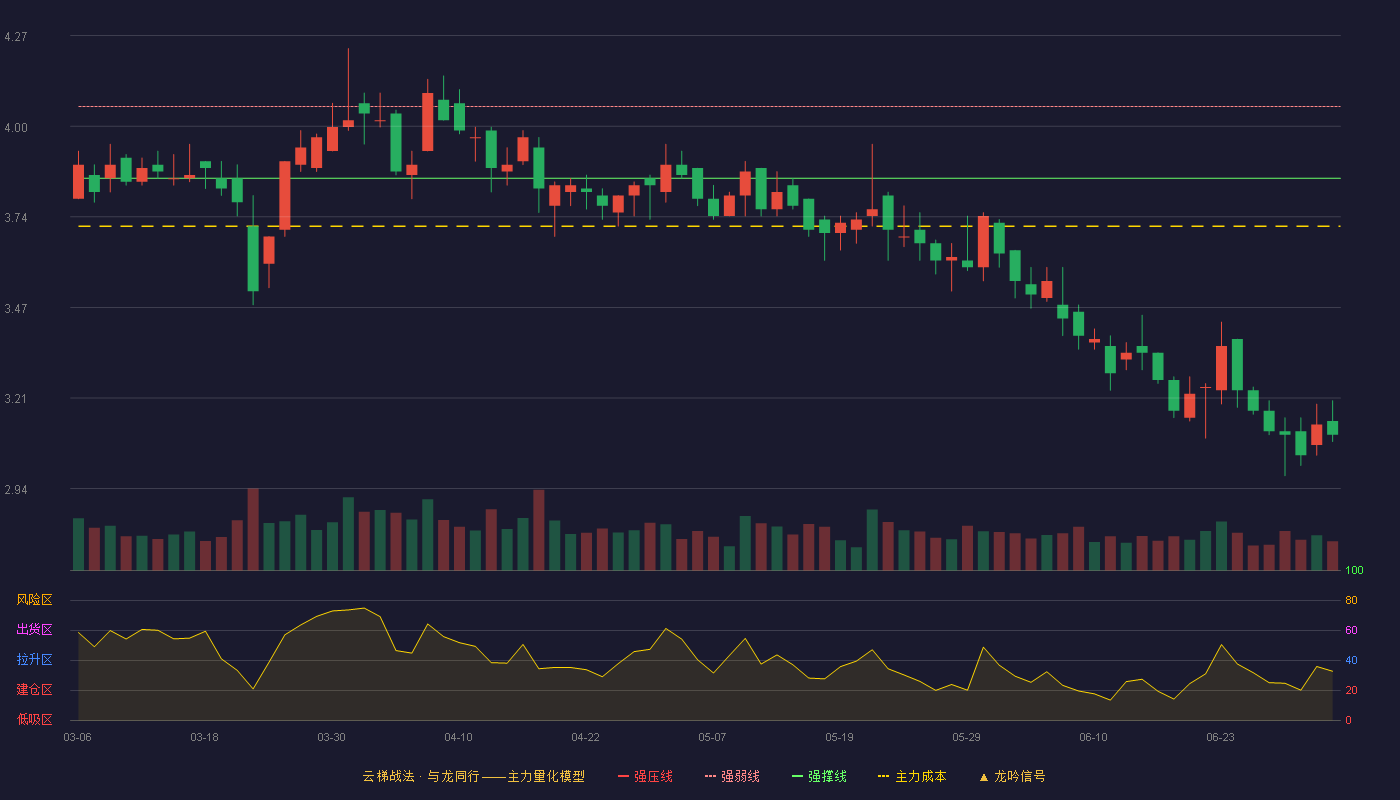
Task: Click the 低吸区 zone label
Action: [x=34, y=719]
